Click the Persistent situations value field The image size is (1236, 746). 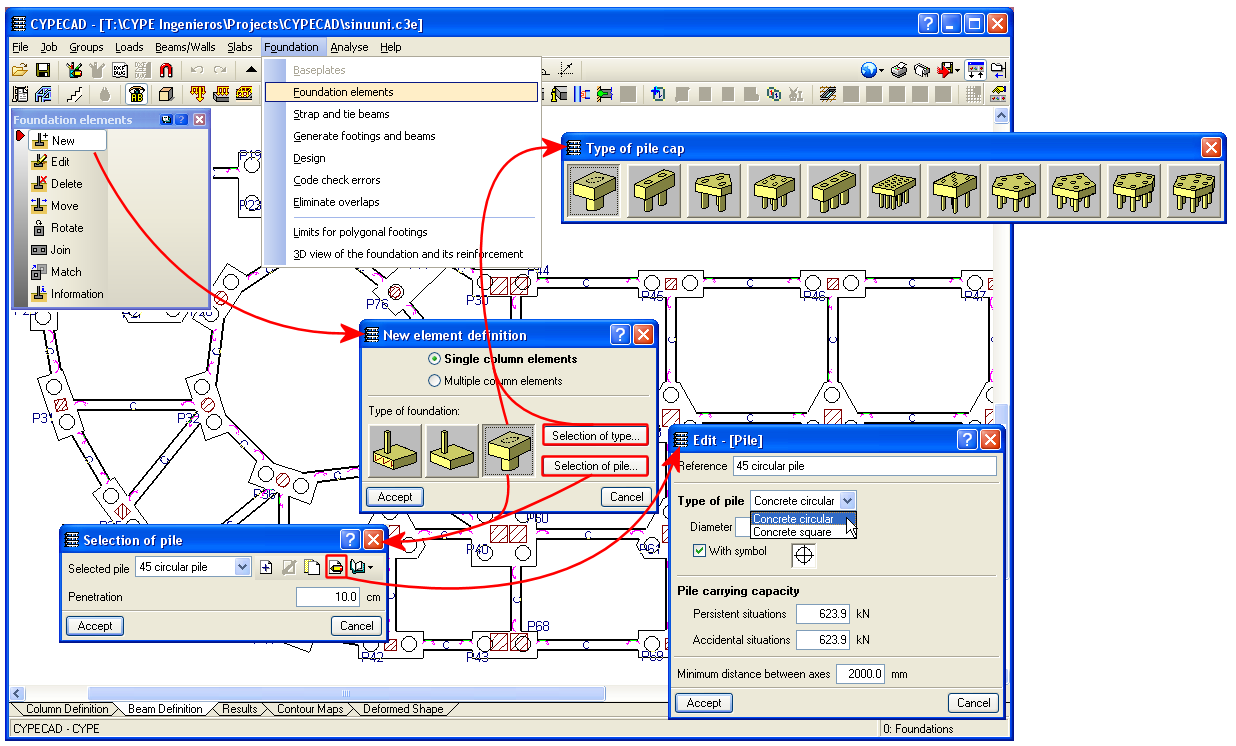tap(823, 614)
